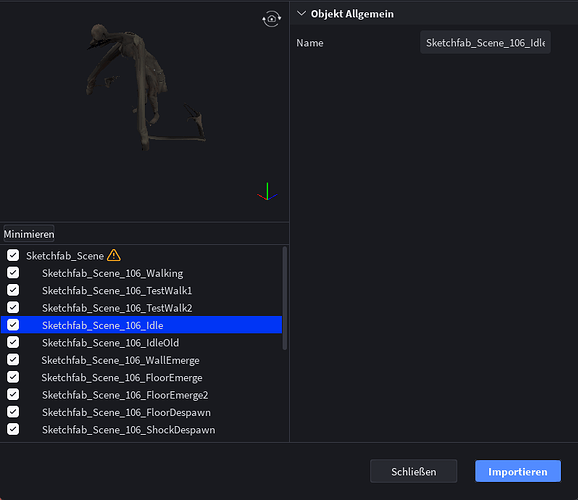This screenshot has width=578, height=500.
Task: Uncheck Sketchfab_Scene_106_Walking checkbox
Action: [13, 273]
